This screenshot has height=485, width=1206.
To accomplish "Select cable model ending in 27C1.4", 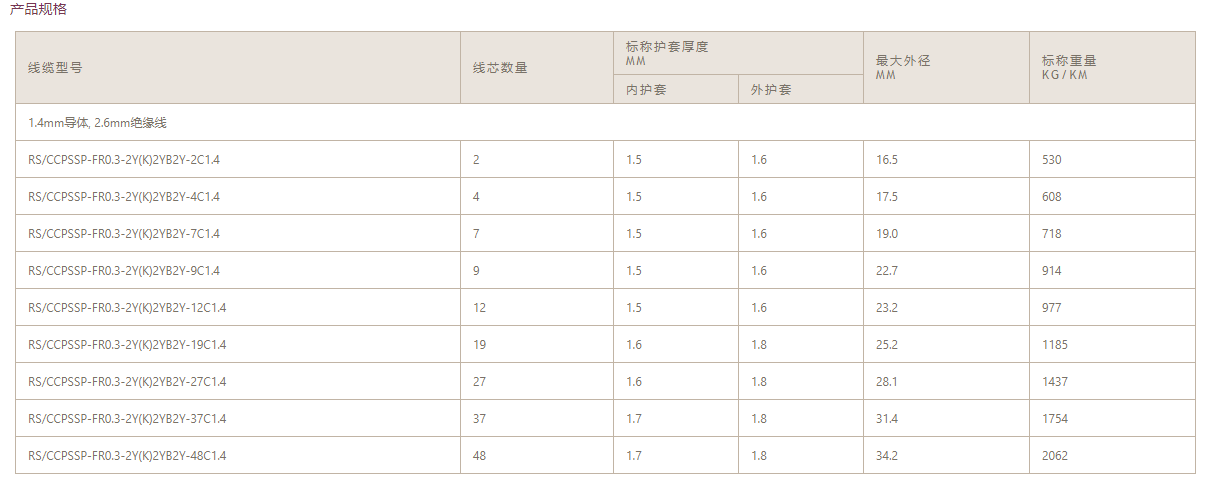I will (127, 382).
